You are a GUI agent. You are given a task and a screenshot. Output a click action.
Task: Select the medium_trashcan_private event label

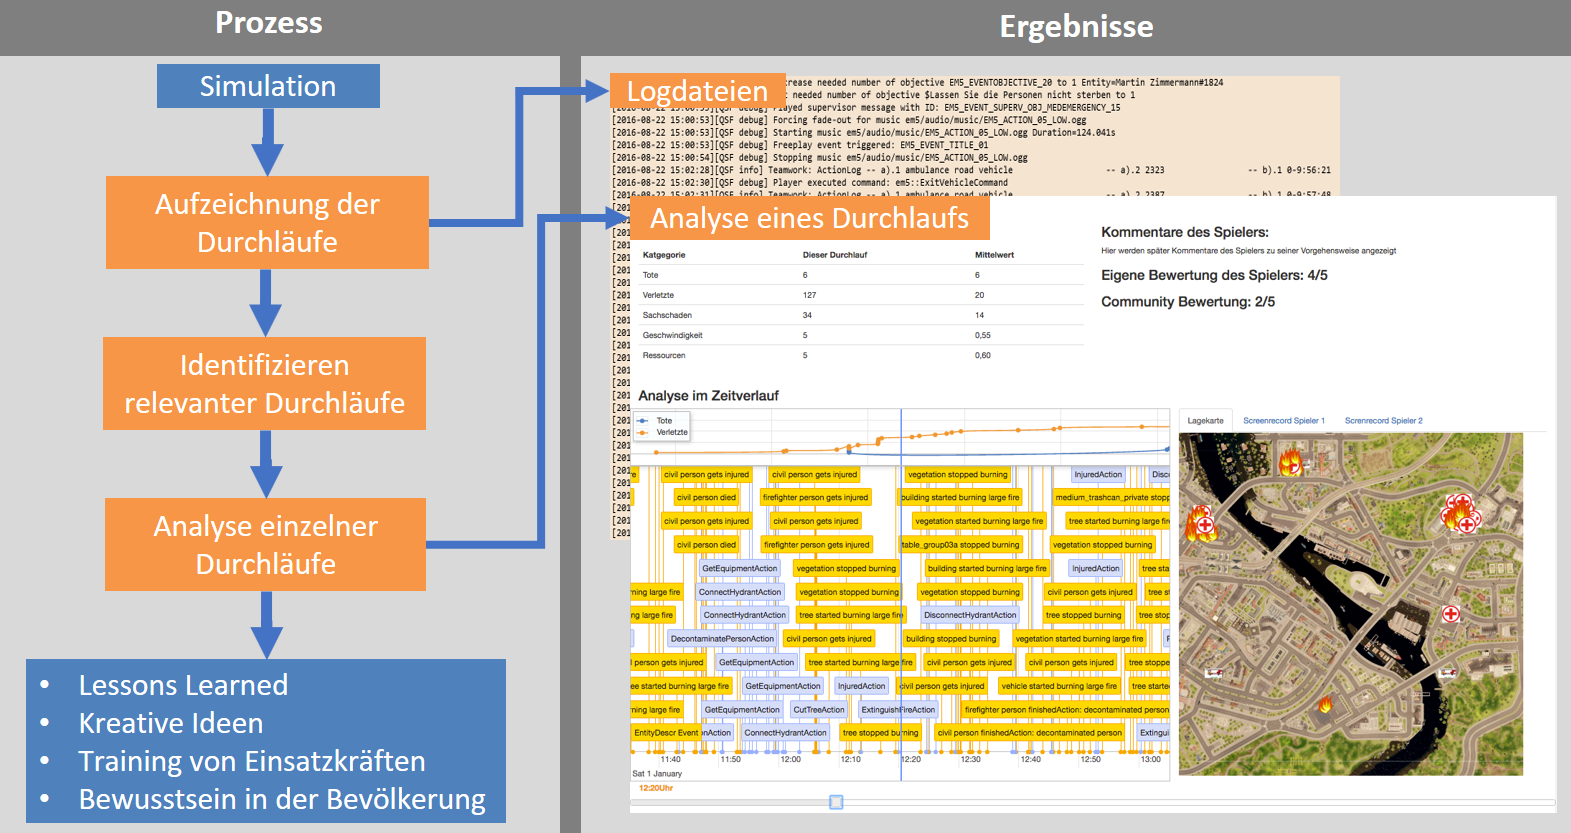click(x=1112, y=497)
